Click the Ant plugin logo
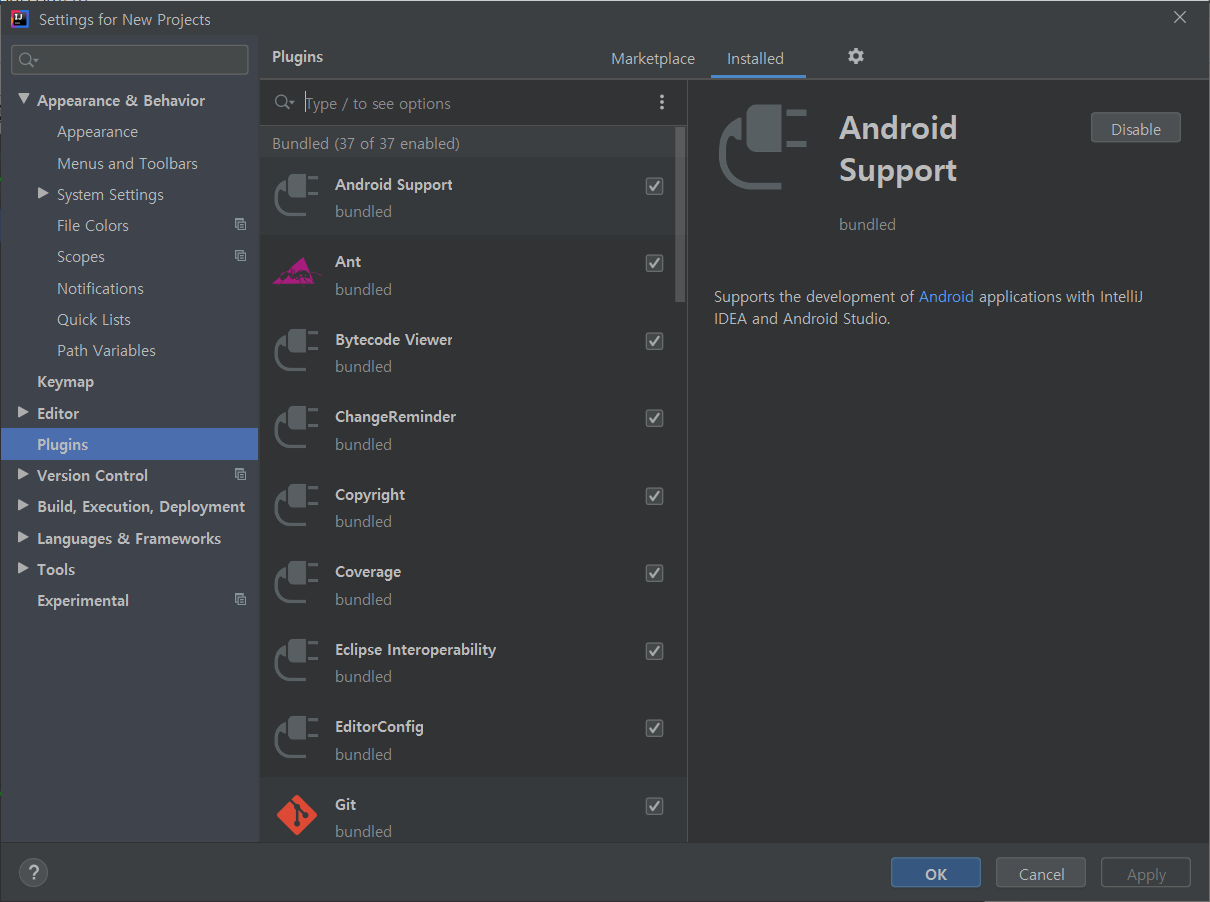 pos(296,272)
